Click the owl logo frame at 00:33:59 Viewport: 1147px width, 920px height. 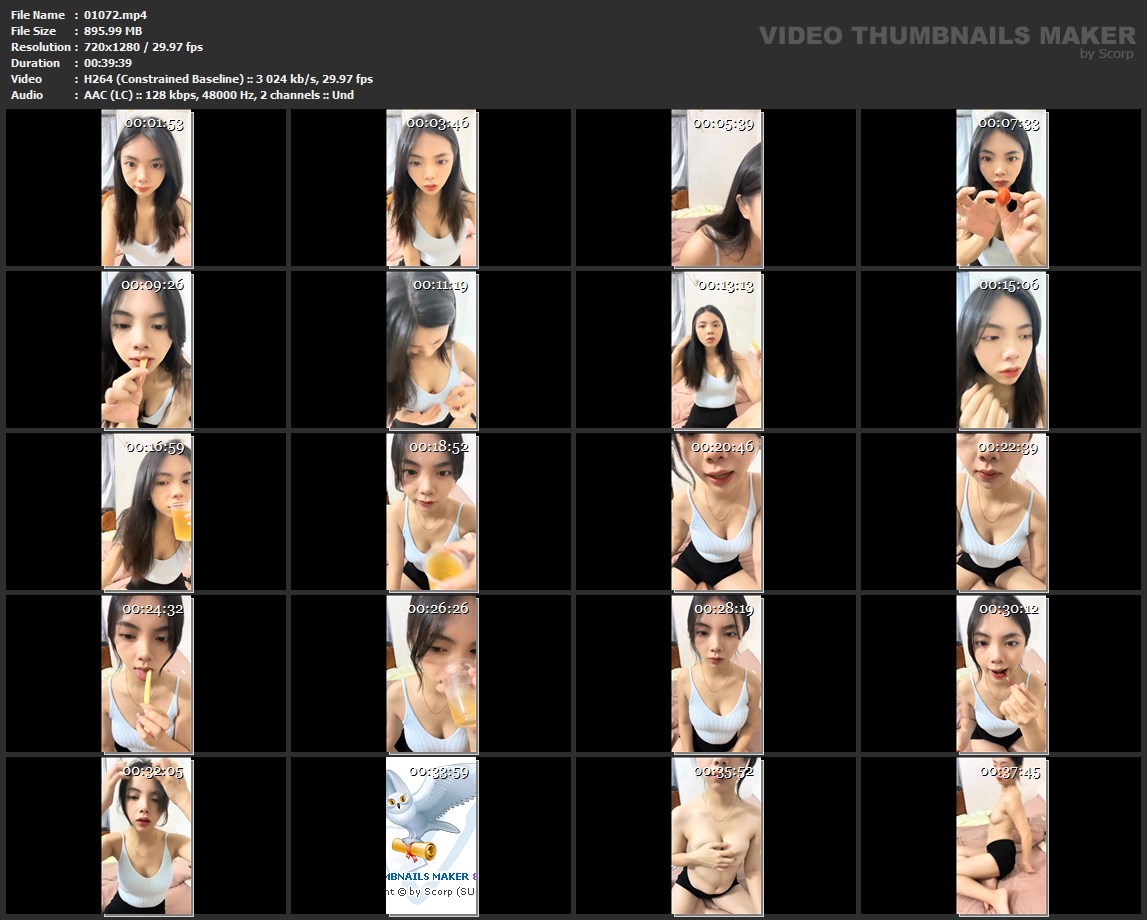pos(432,836)
